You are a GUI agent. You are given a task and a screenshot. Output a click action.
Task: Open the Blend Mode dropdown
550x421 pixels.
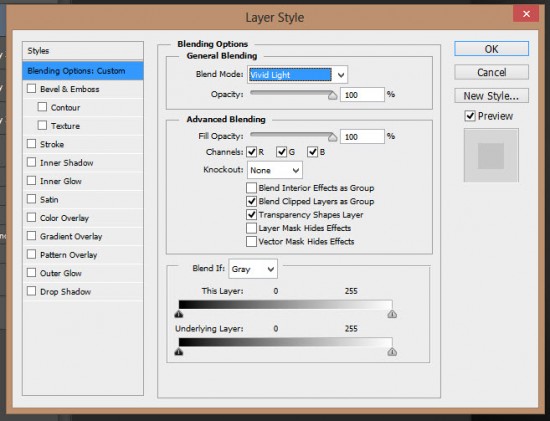click(297, 74)
